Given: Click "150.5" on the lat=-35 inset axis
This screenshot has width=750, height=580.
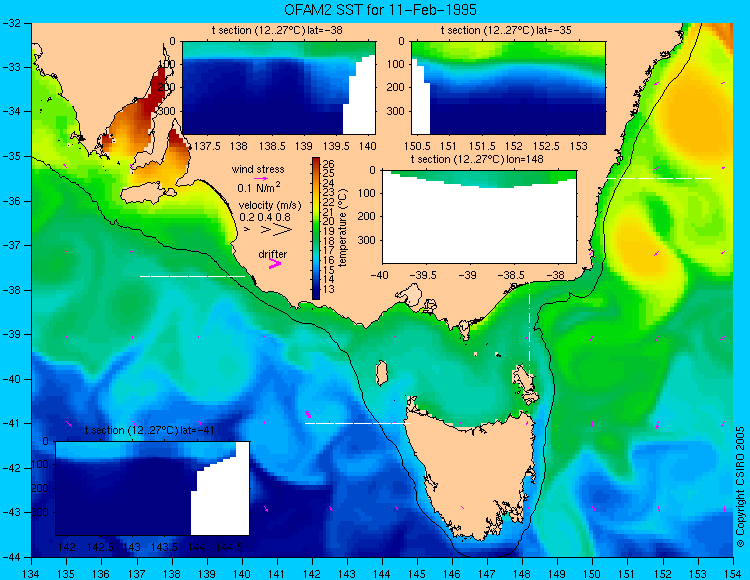Looking at the screenshot, I should tap(418, 146).
